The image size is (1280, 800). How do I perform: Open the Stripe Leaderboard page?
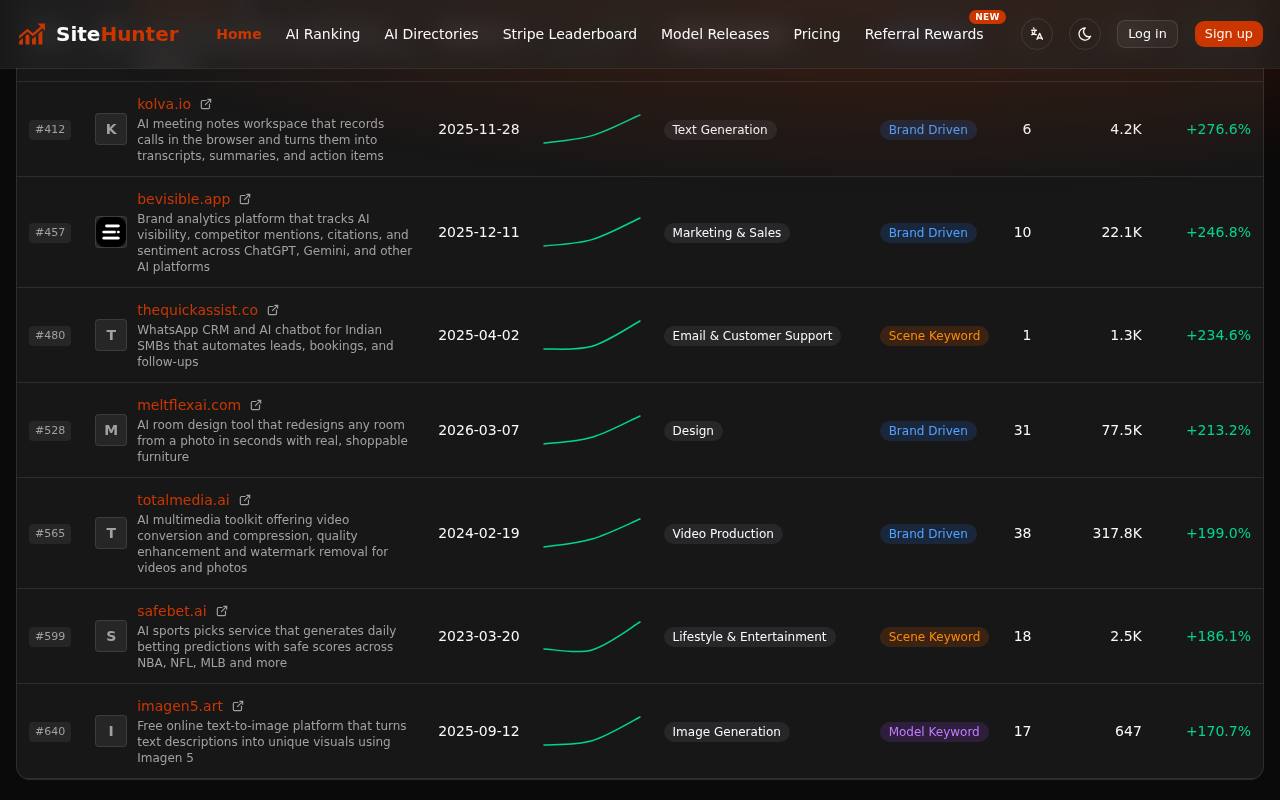(570, 34)
